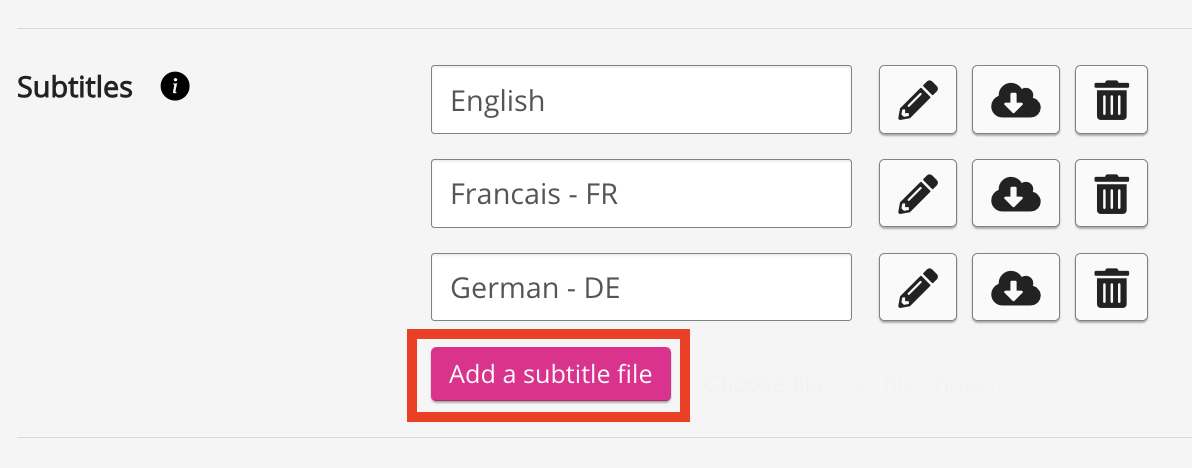Delete the German - DE subtitle

point(1111,287)
